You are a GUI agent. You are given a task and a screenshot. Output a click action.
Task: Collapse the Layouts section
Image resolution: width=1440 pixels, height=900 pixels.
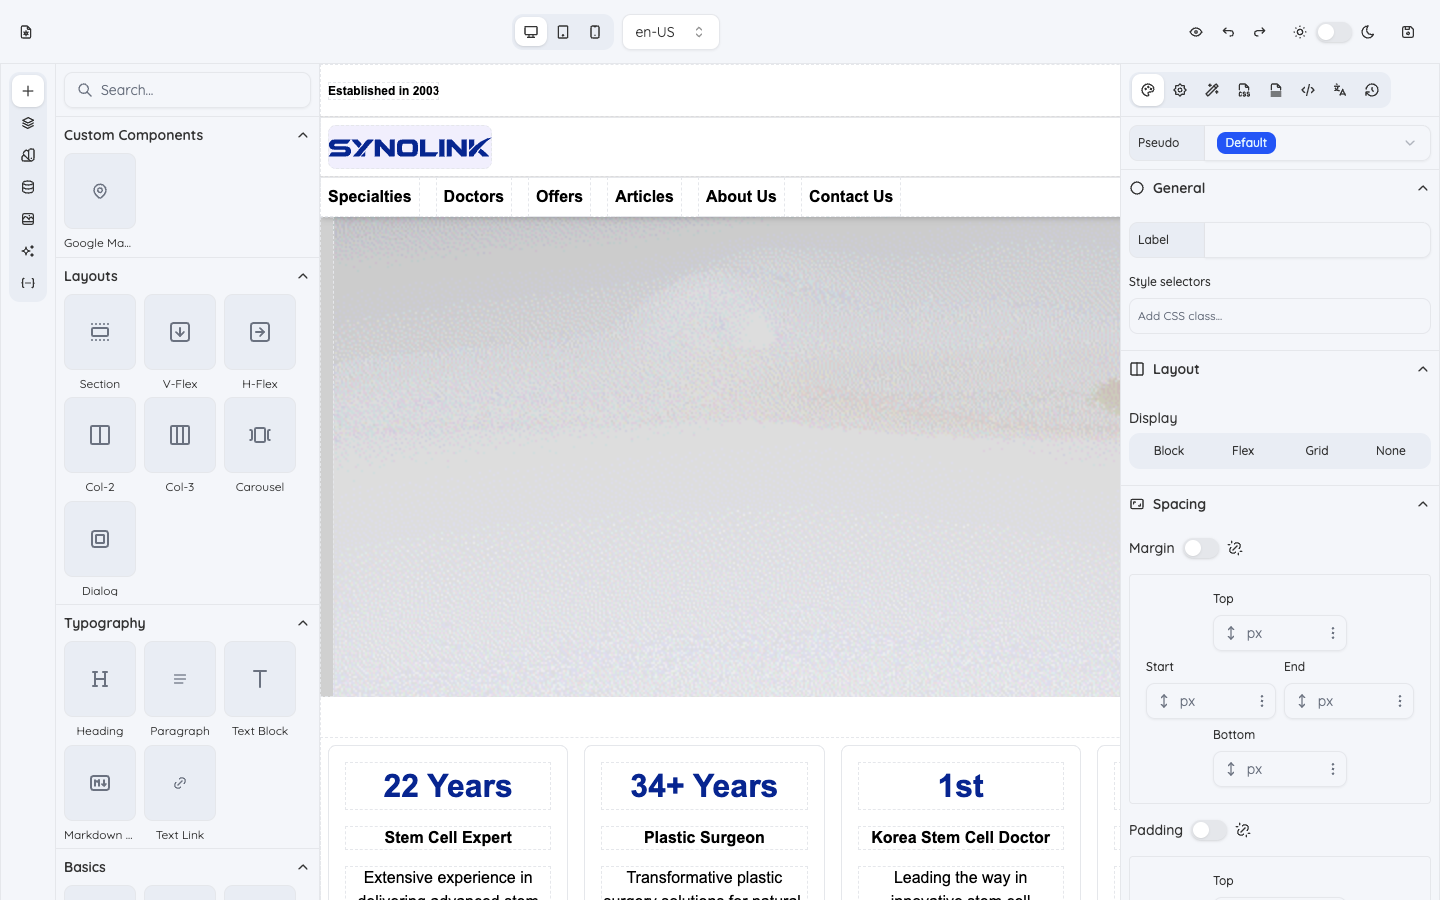303,276
